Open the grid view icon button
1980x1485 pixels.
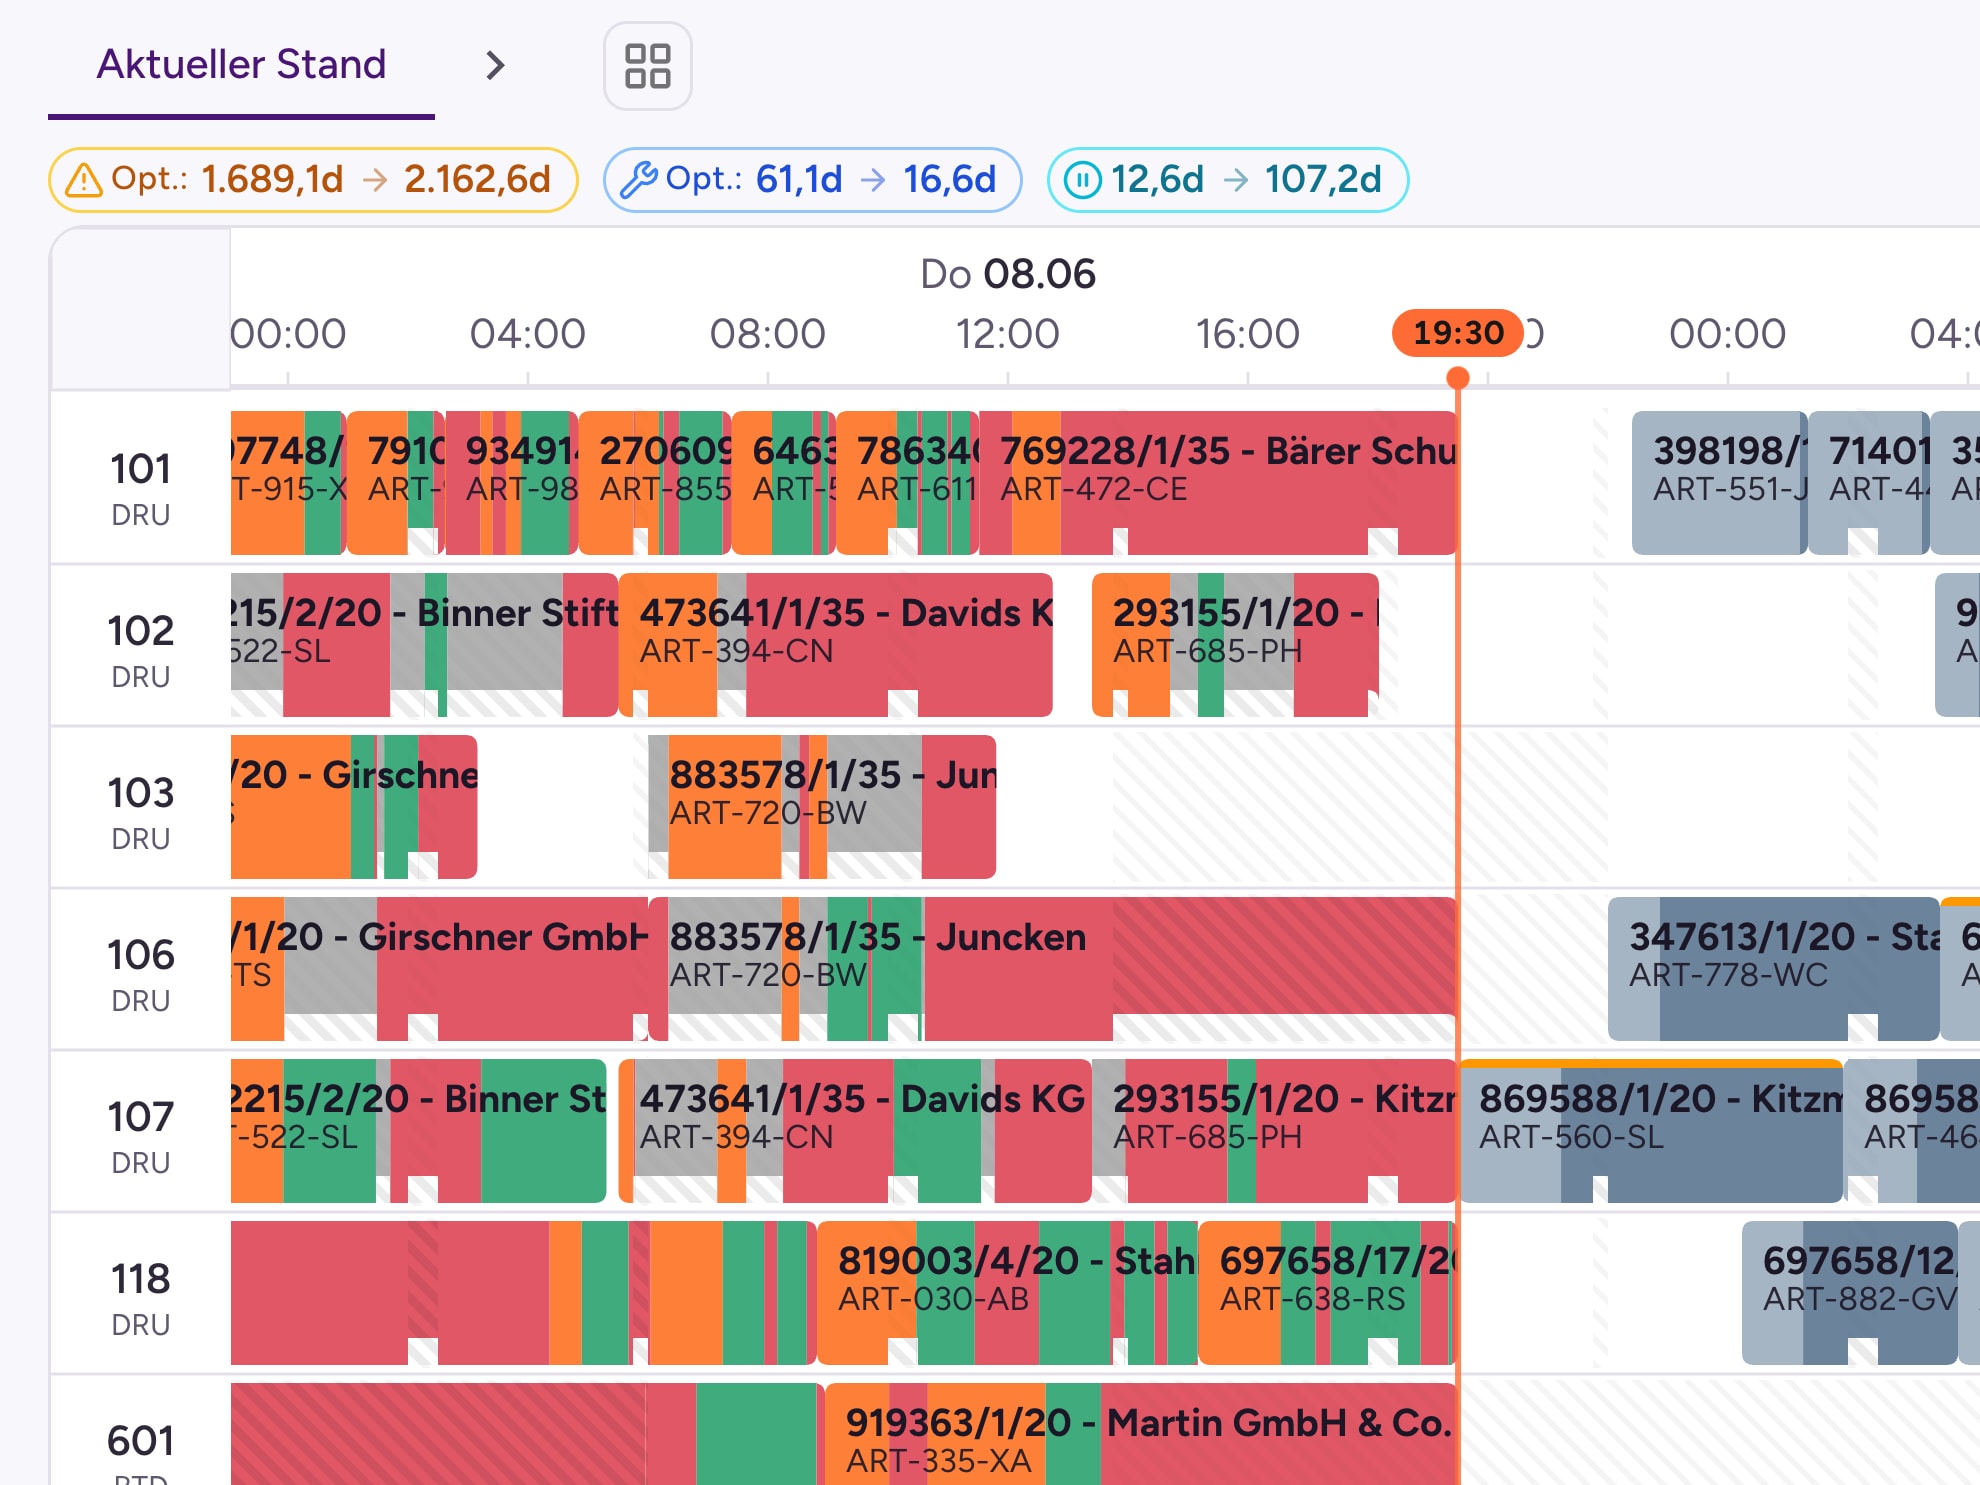(x=648, y=66)
